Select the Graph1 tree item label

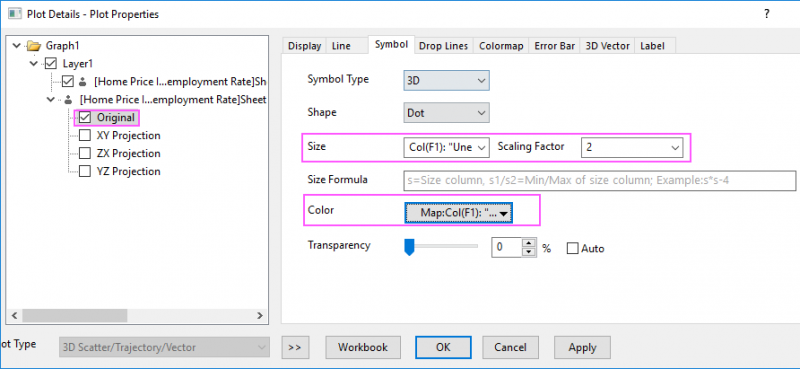(62, 46)
